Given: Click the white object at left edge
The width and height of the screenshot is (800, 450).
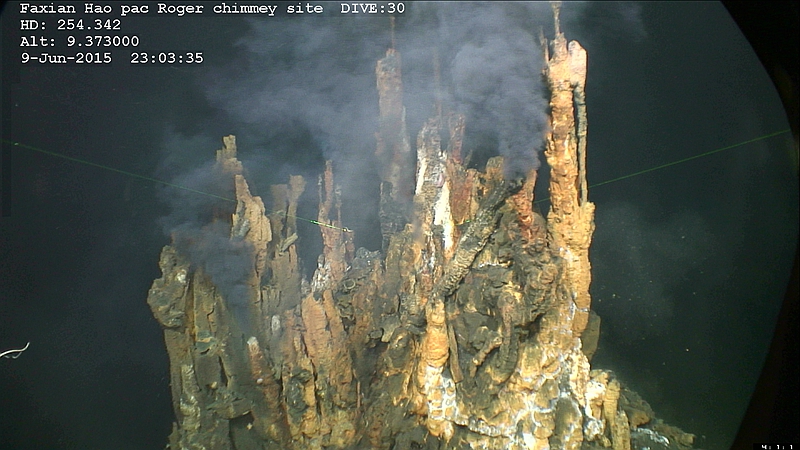Looking at the screenshot, I should click(14, 350).
